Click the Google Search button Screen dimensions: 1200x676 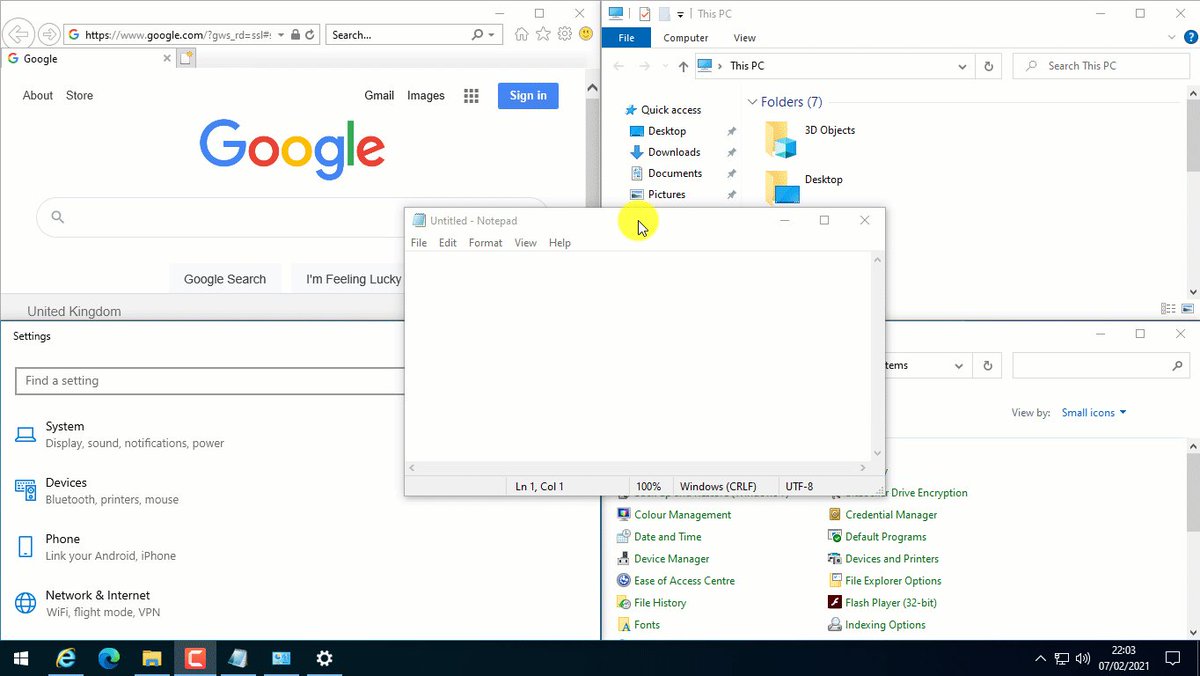(225, 279)
